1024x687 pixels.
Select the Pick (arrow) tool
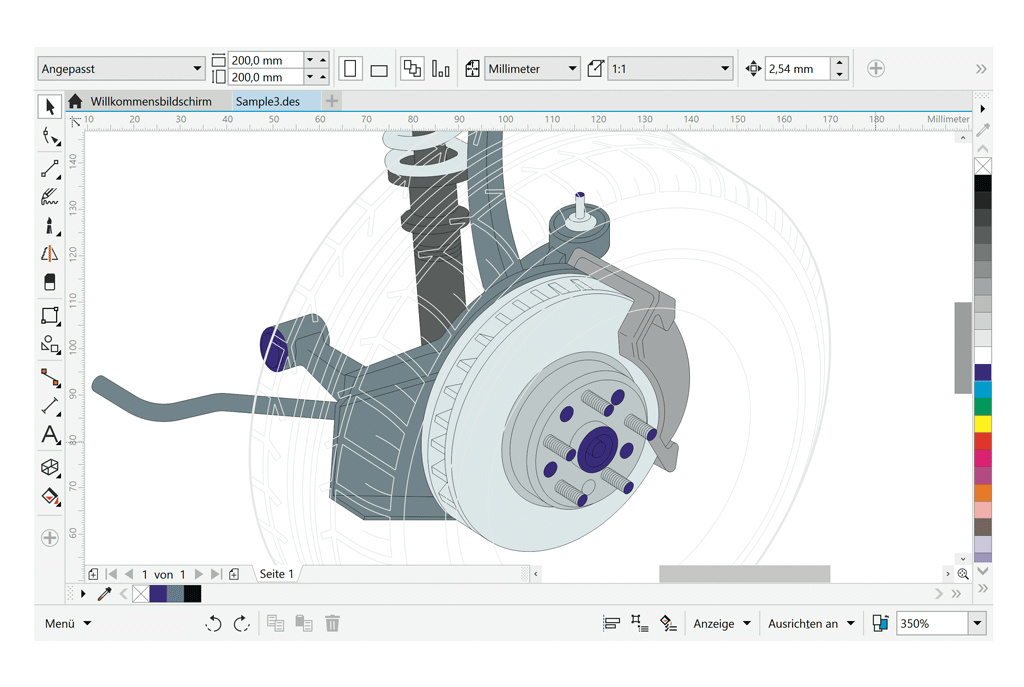(x=49, y=107)
